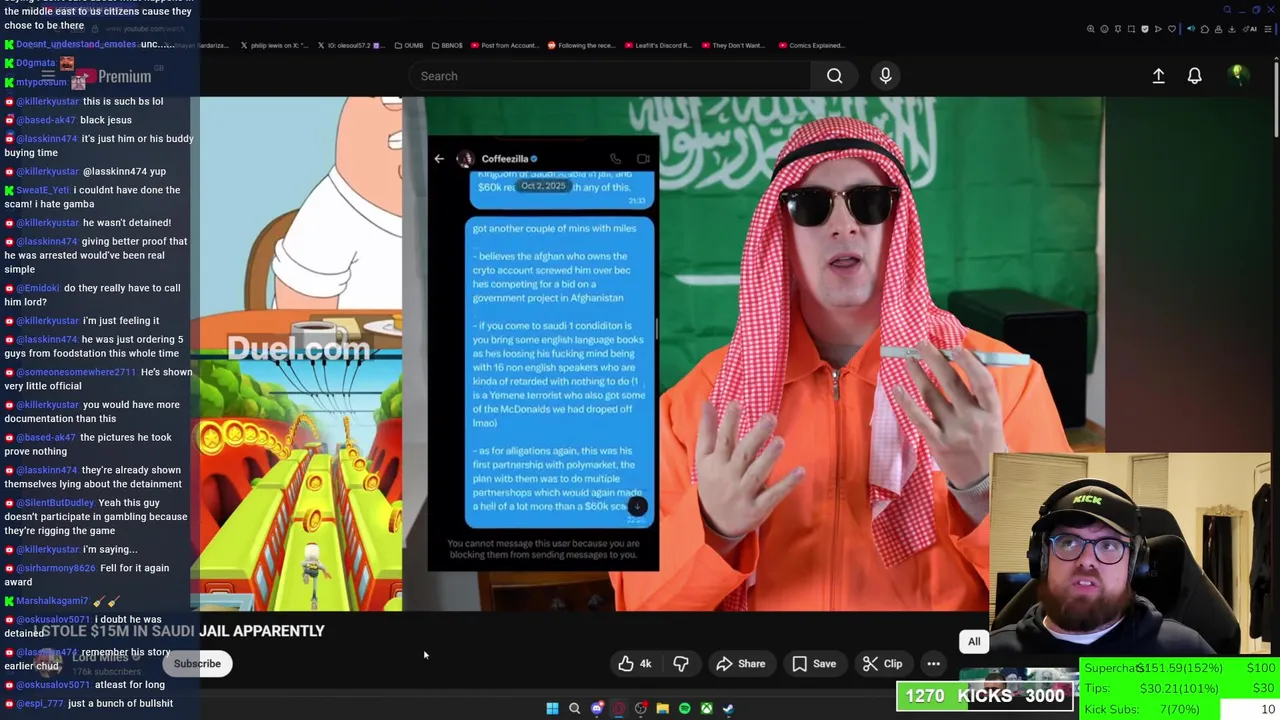Click the send paper-plane icon in address bar
Screen dimensions: 1280x720
1158,29
